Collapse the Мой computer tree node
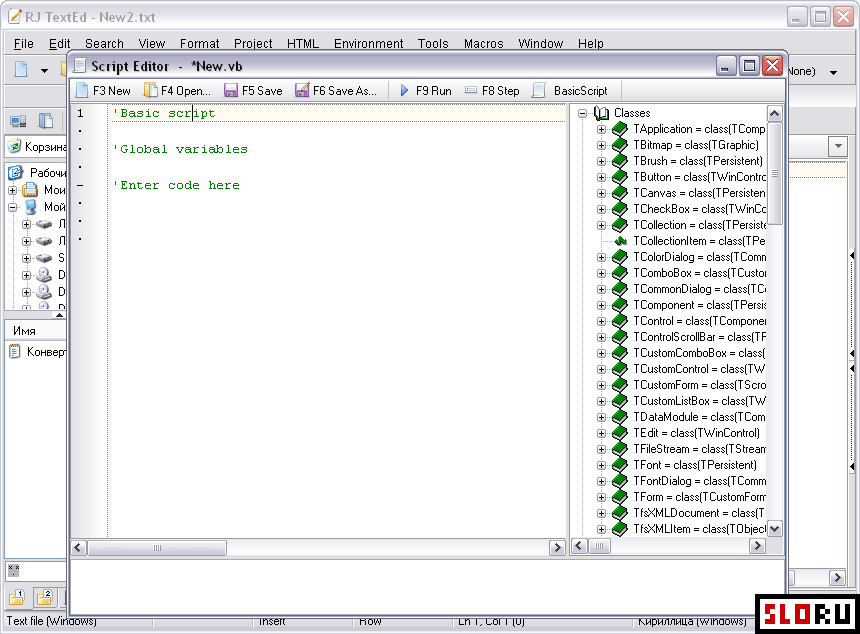The width and height of the screenshot is (860, 634). click(13, 207)
